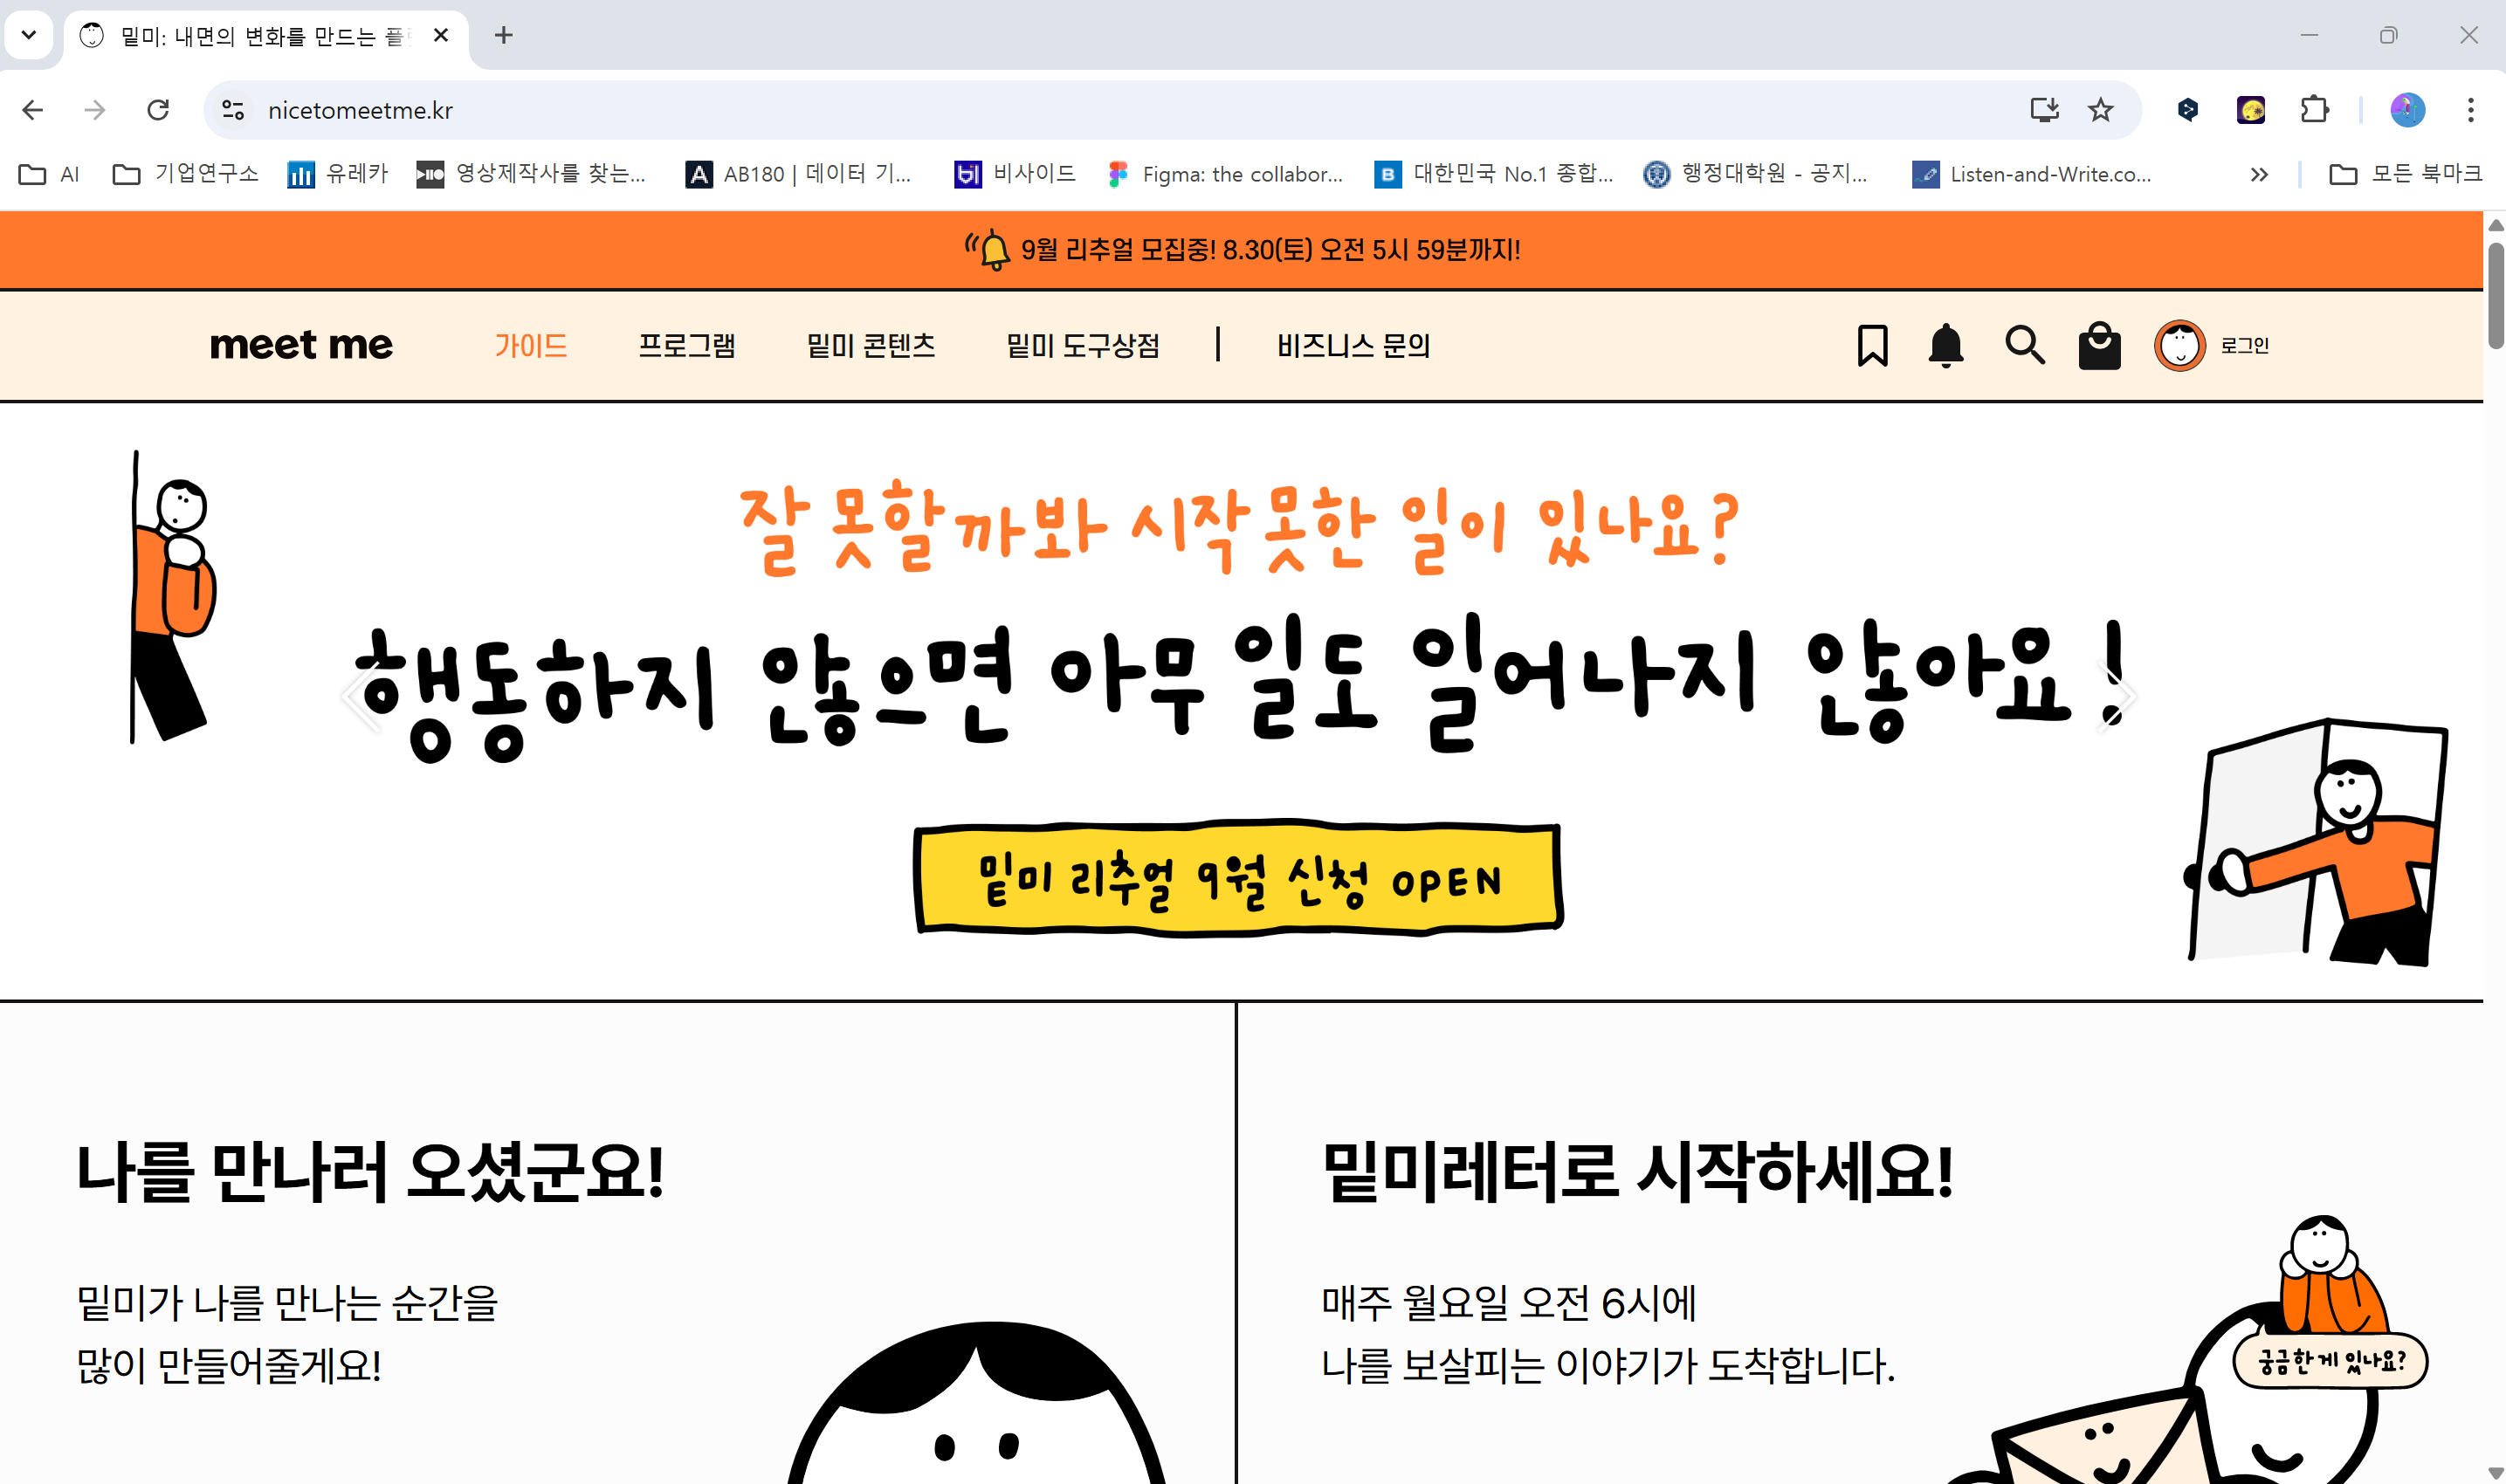Open the Chrome profile avatar

click(2407, 110)
